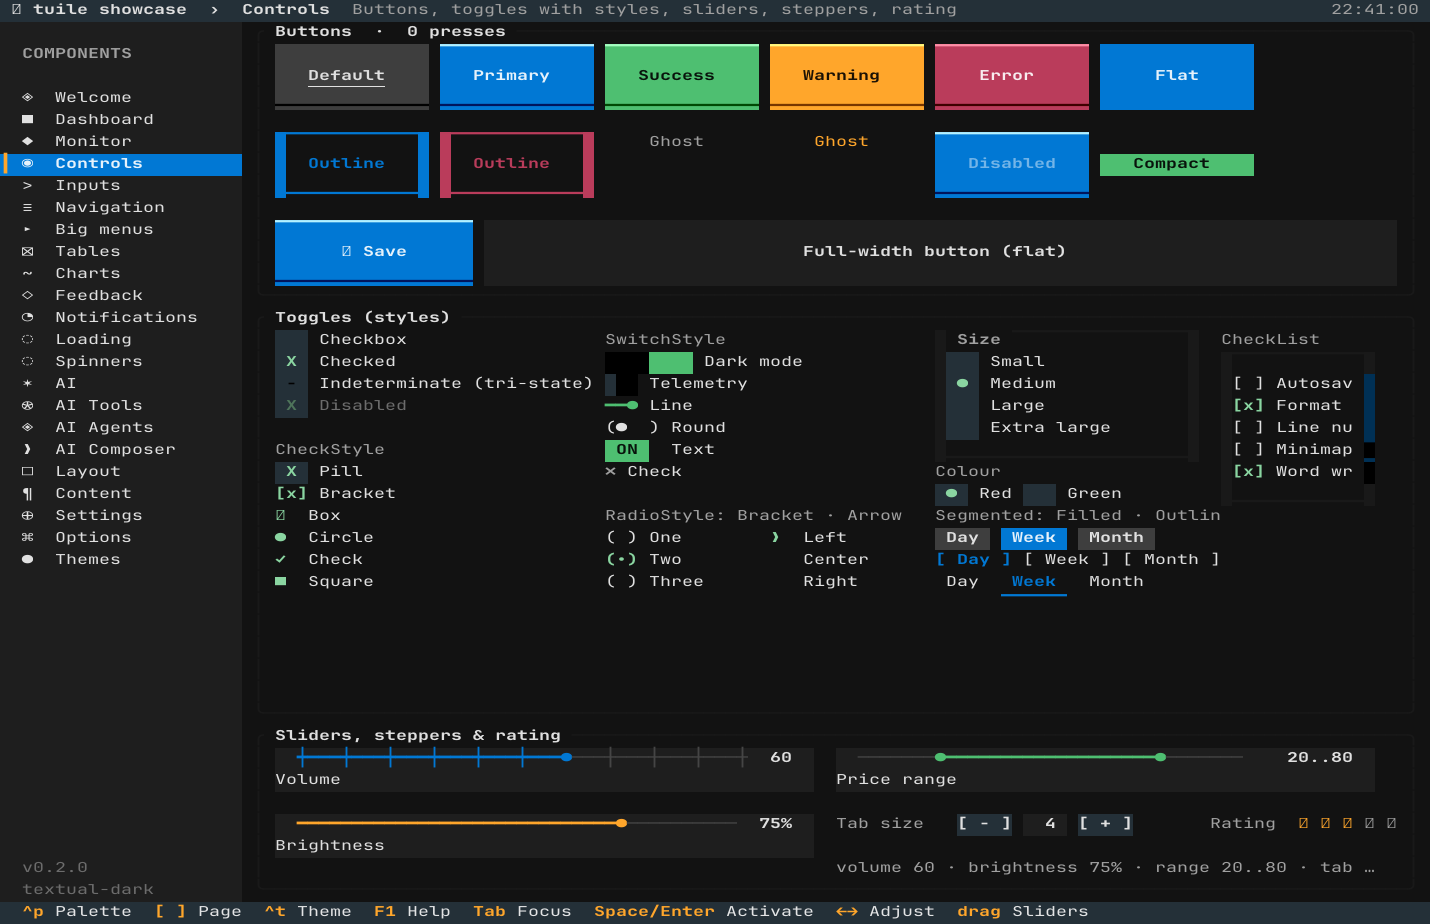Check Minimap in the CheckList
This screenshot has height=924, width=1430.
coord(1292,449)
